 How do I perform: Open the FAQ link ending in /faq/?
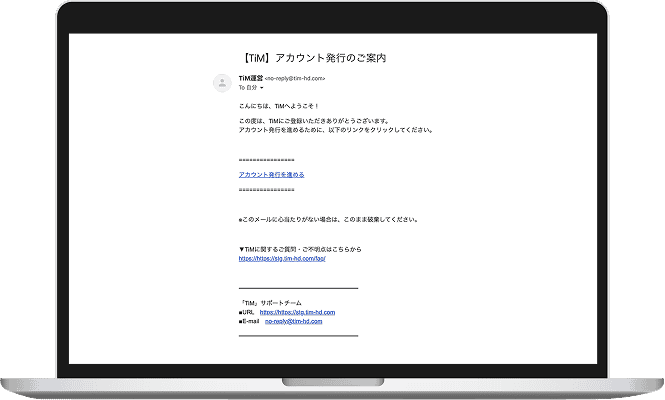tap(282, 258)
